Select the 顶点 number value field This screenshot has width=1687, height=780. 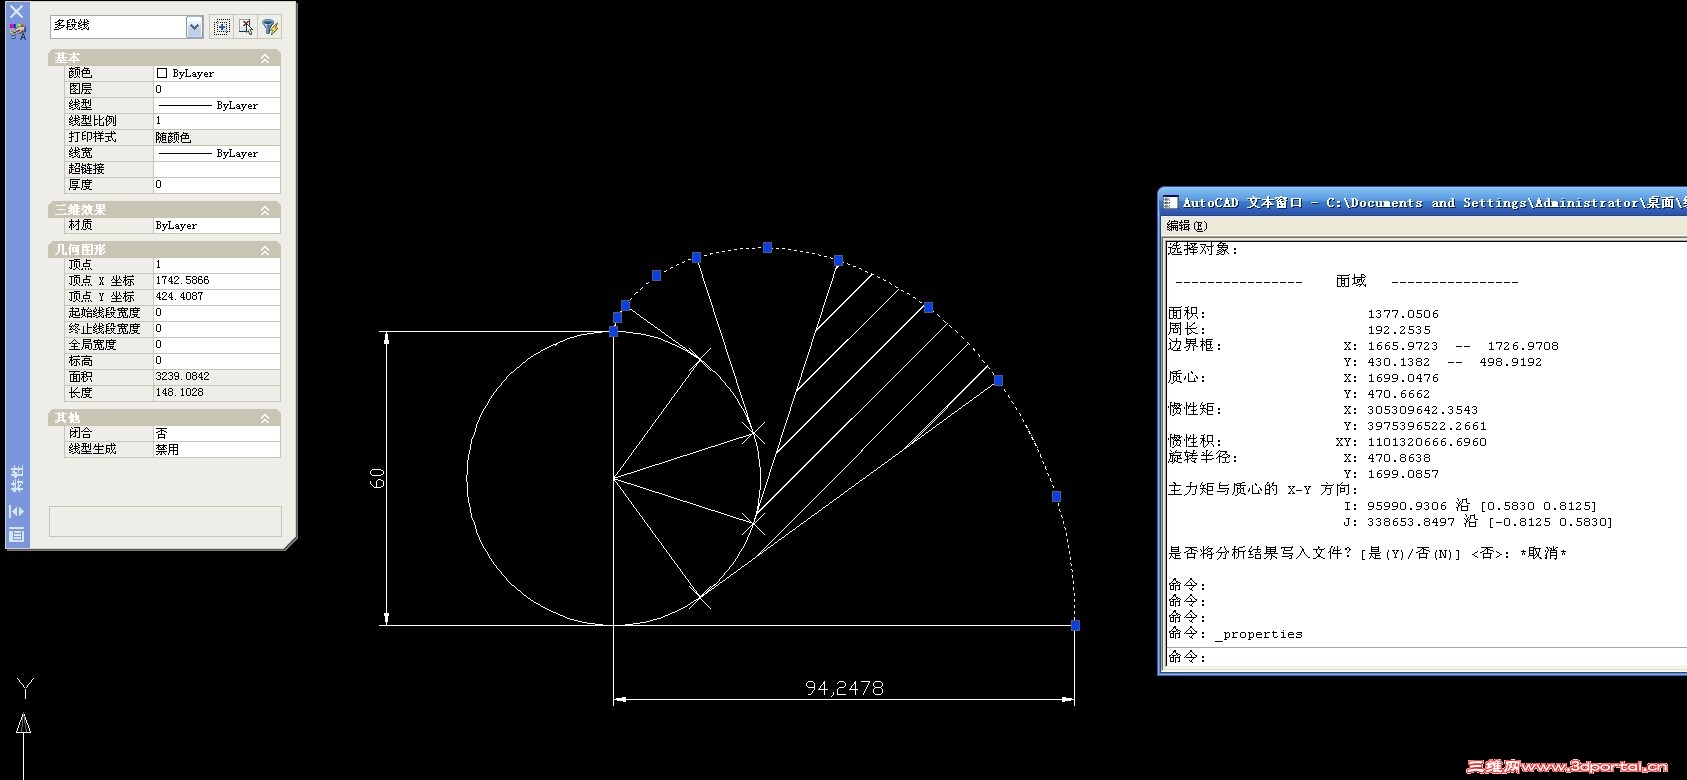216,265
